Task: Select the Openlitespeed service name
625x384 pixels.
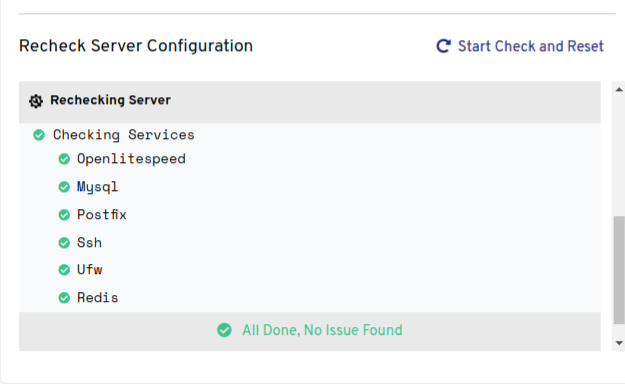Action: click(131, 159)
